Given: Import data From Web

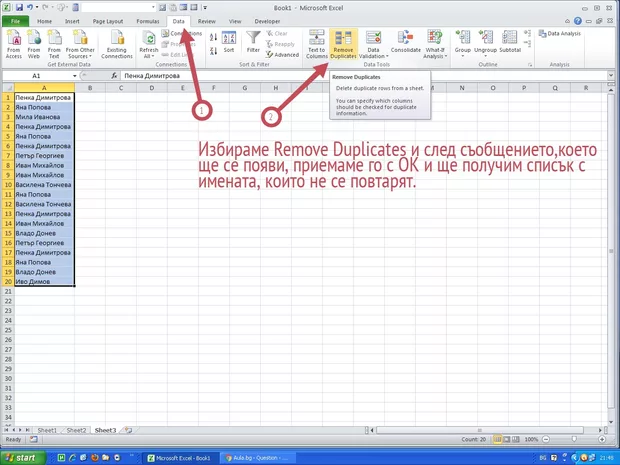Looking at the screenshot, I should tap(34, 43).
